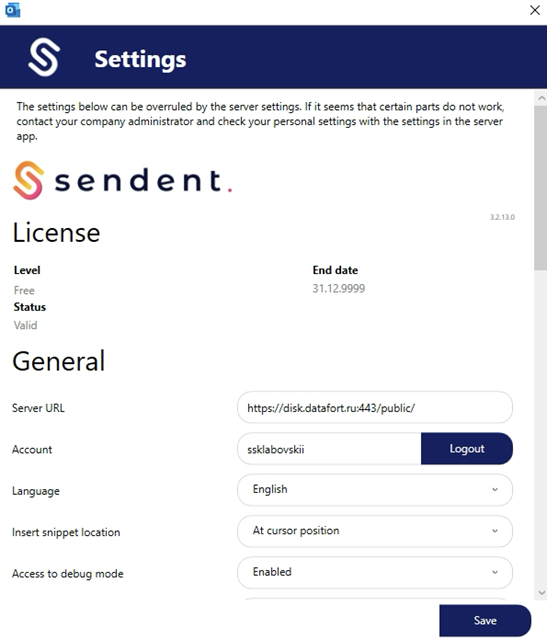Click the Settings header title
This screenshot has height=640, width=547.
(x=140, y=59)
